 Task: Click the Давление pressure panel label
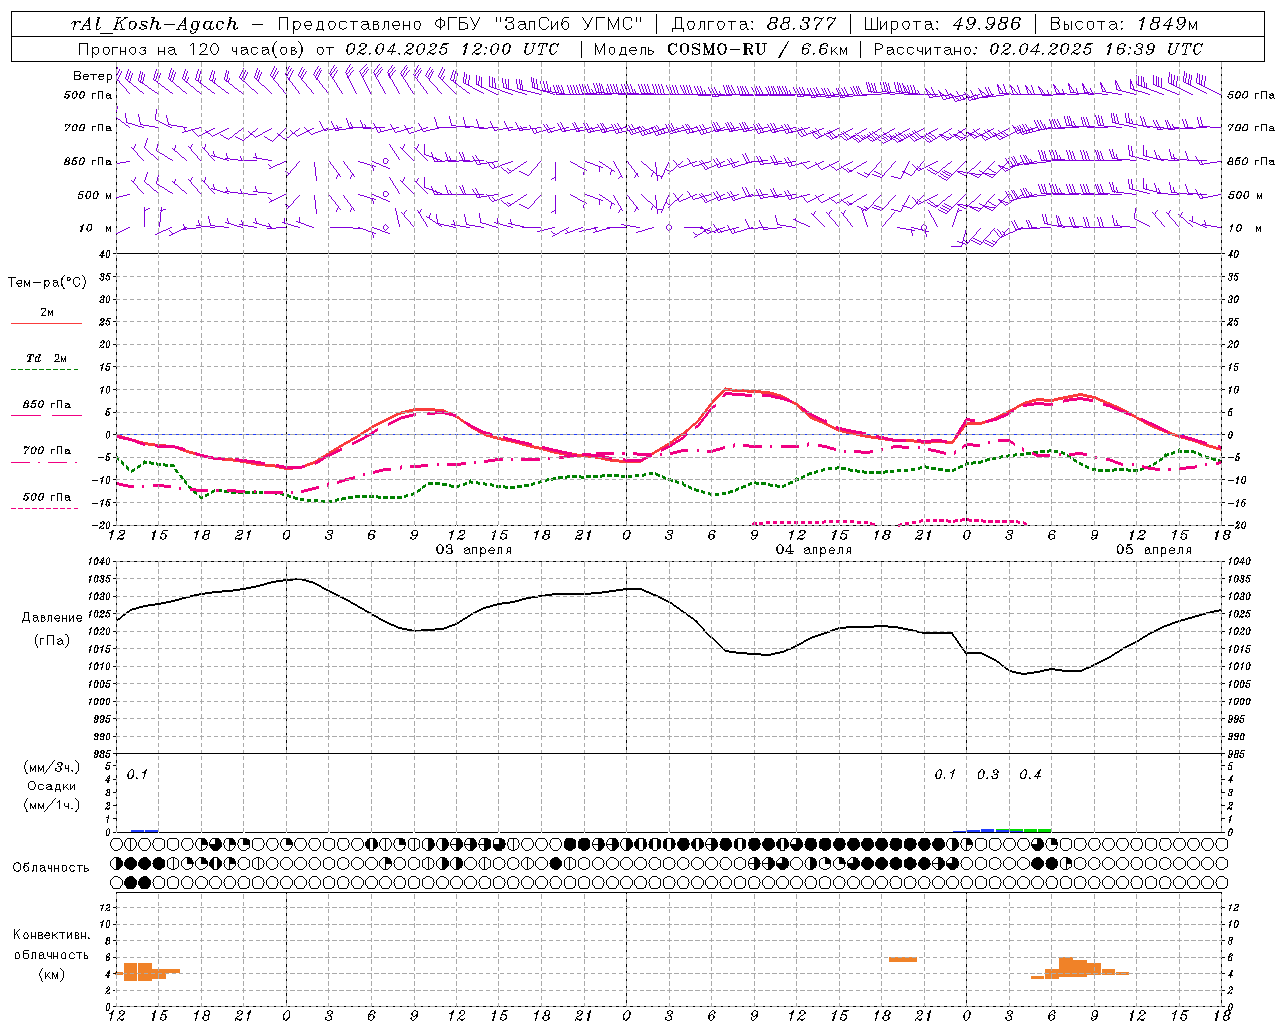pos(52,618)
